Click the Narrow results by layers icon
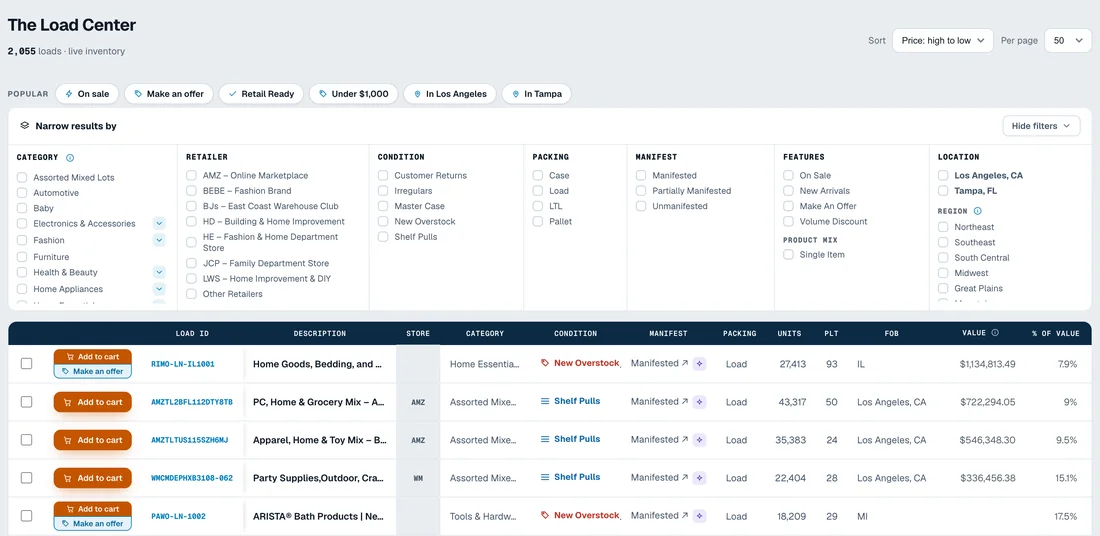Screen dimensions: 1100x536 (x=25, y=126)
